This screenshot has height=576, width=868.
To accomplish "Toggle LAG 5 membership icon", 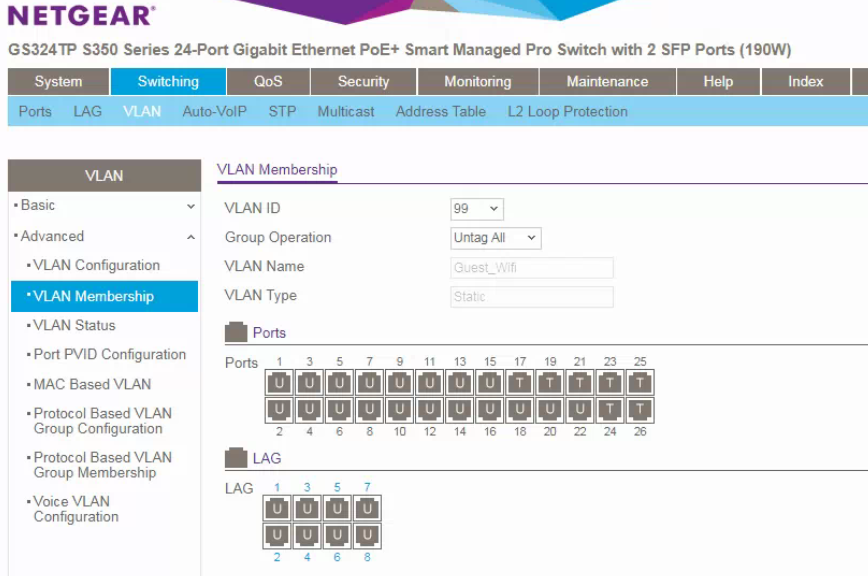I will click(x=337, y=508).
